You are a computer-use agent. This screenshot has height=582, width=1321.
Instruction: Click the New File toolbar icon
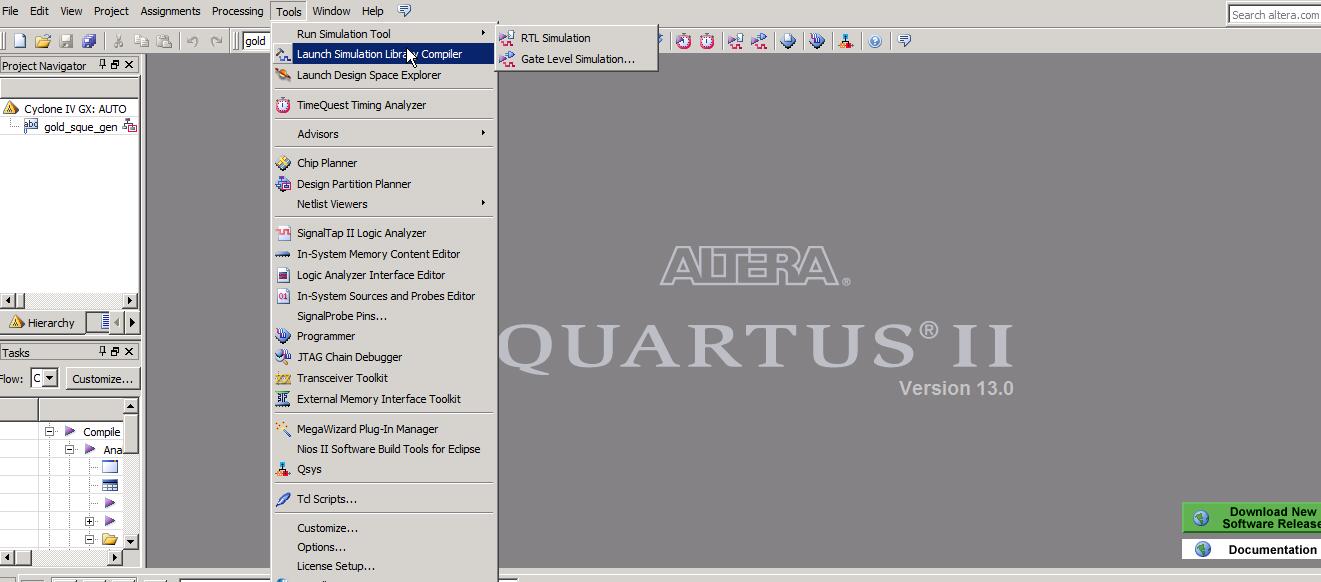(19, 41)
